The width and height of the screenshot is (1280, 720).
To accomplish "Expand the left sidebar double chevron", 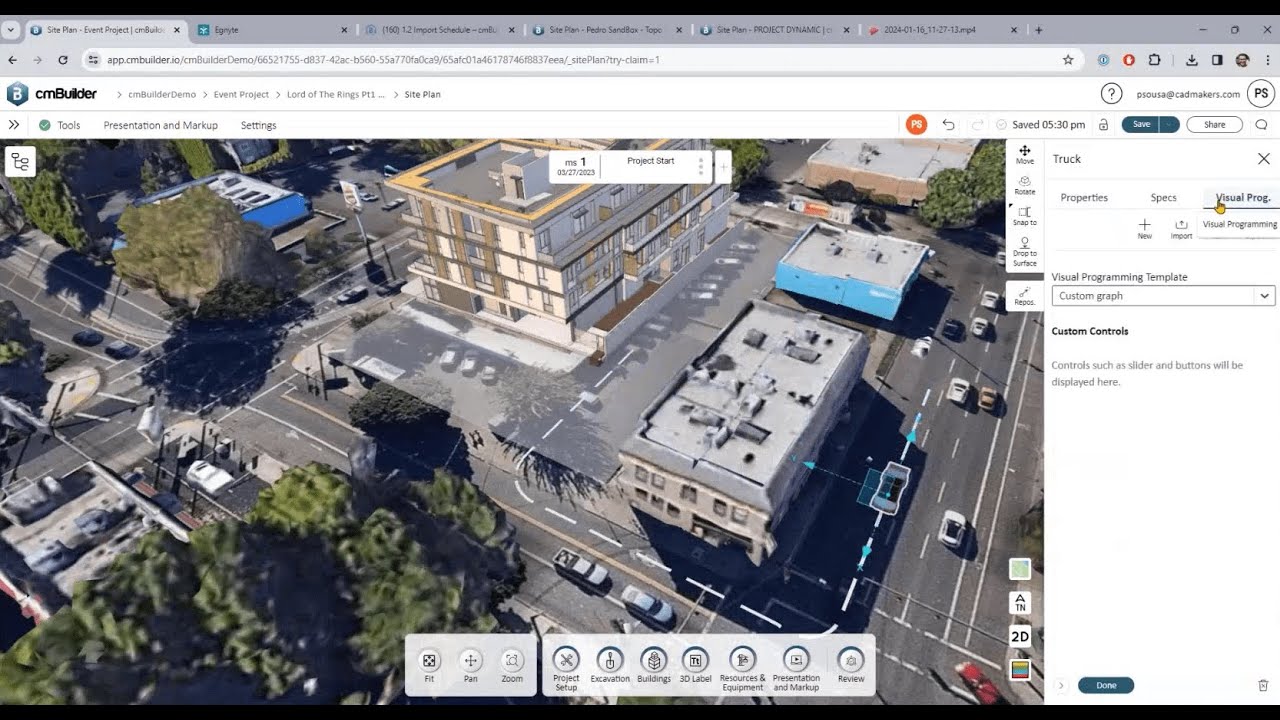I will tap(14, 125).
